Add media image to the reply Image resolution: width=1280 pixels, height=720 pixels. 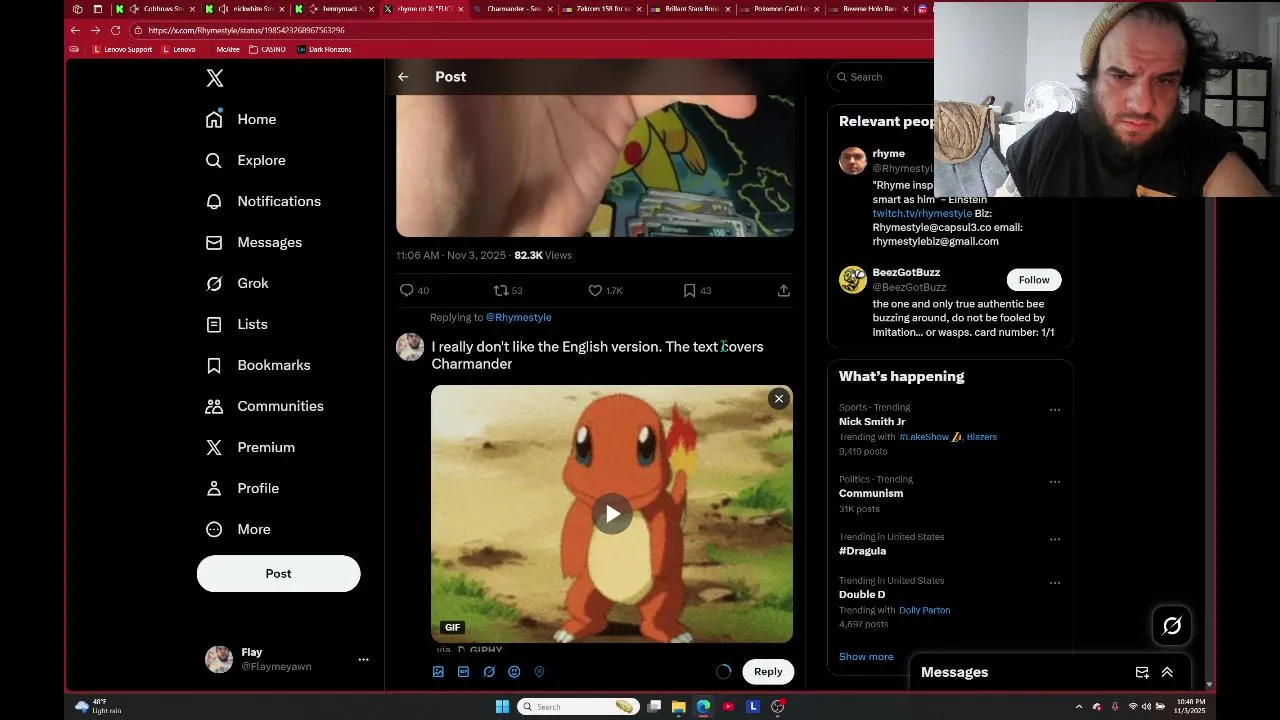(x=438, y=672)
